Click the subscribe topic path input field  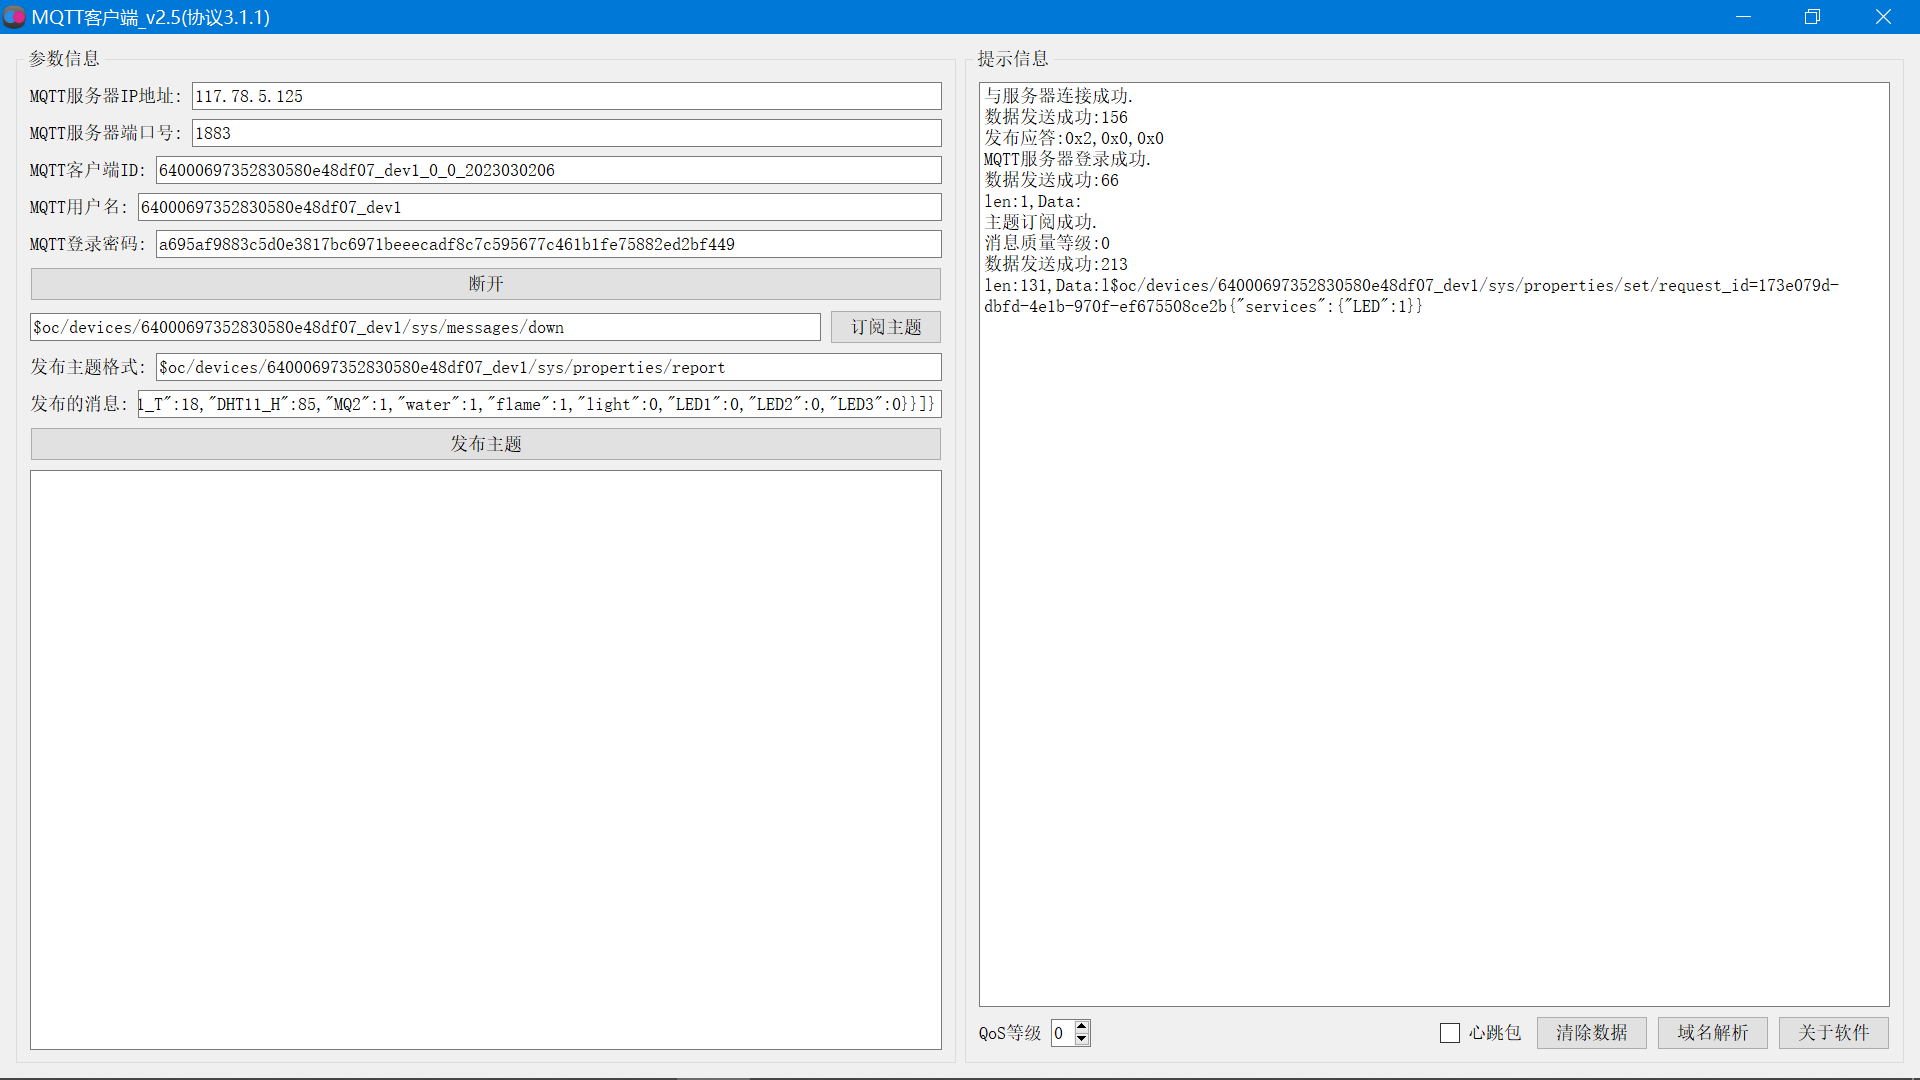click(x=425, y=327)
